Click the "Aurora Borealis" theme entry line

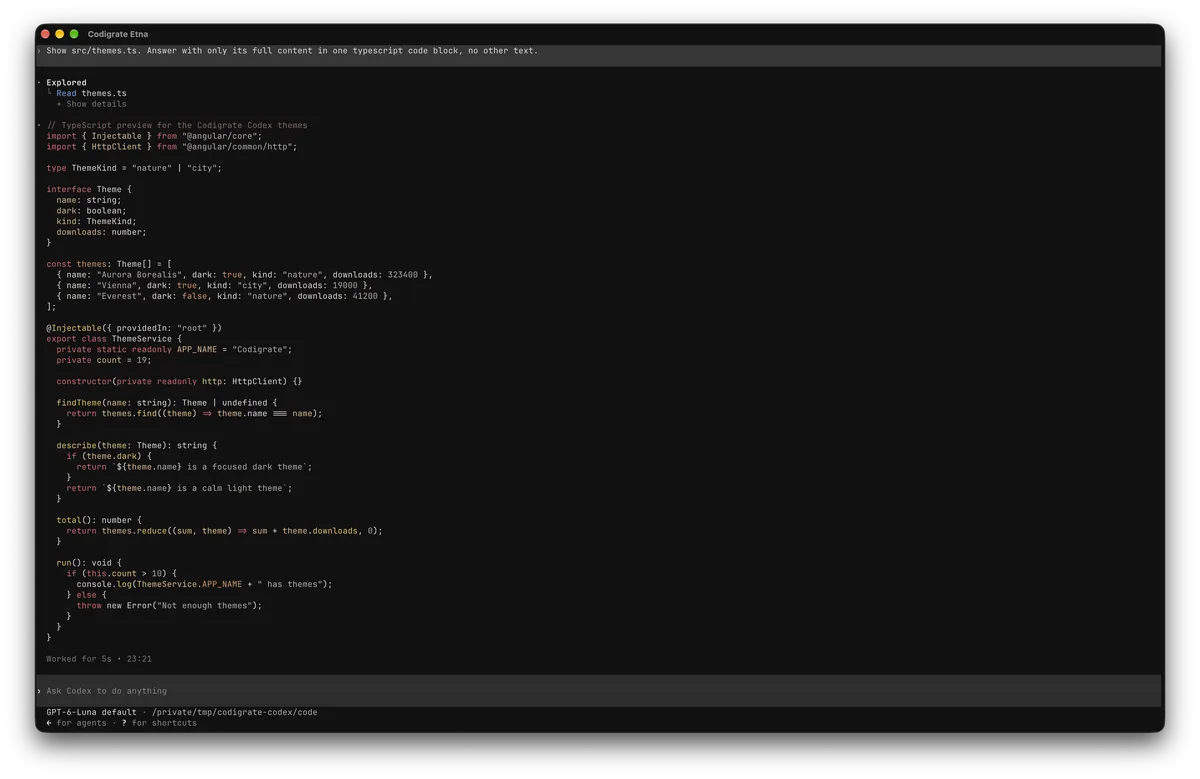(x=244, y=275)
